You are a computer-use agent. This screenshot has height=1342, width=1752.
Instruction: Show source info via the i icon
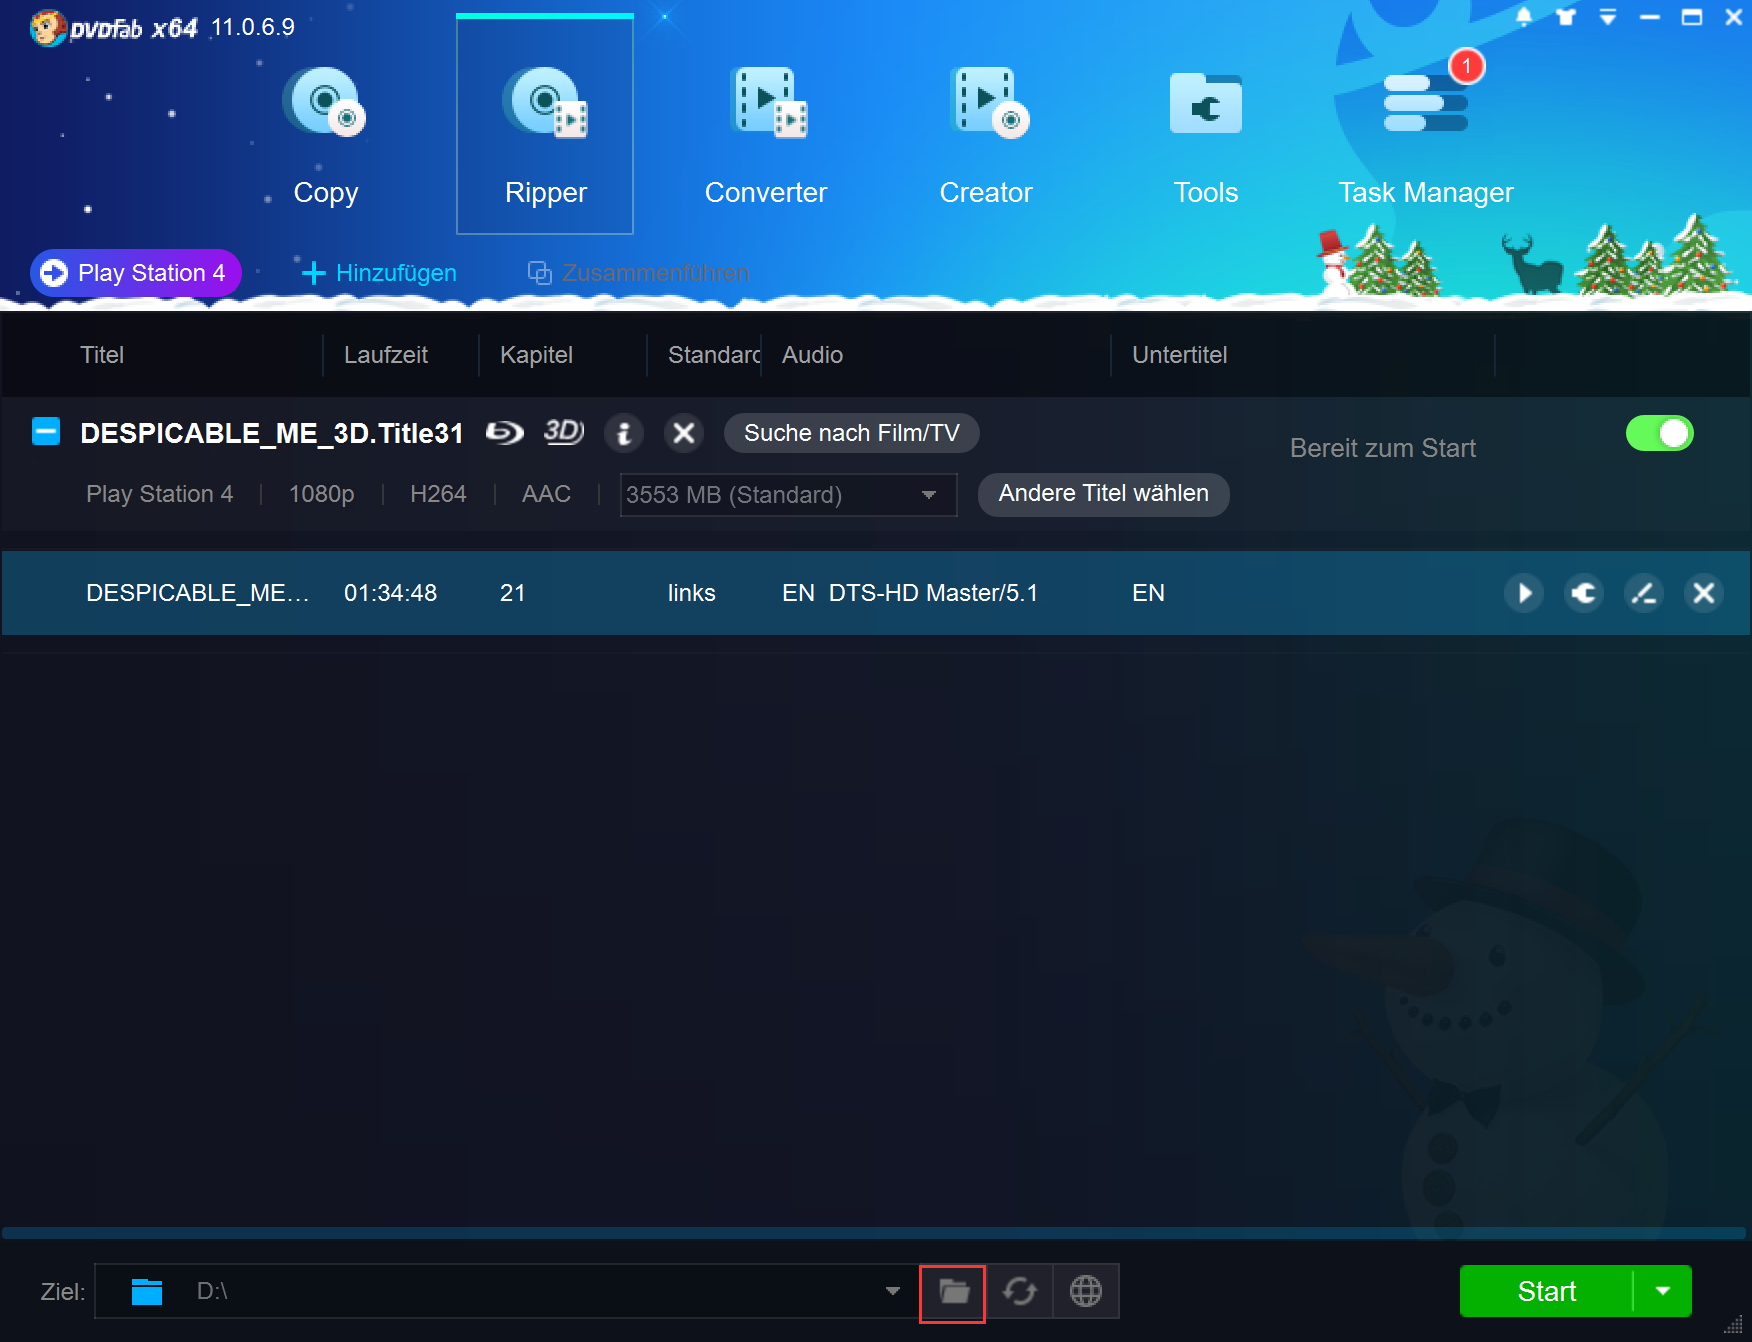[x=624, y=433]
